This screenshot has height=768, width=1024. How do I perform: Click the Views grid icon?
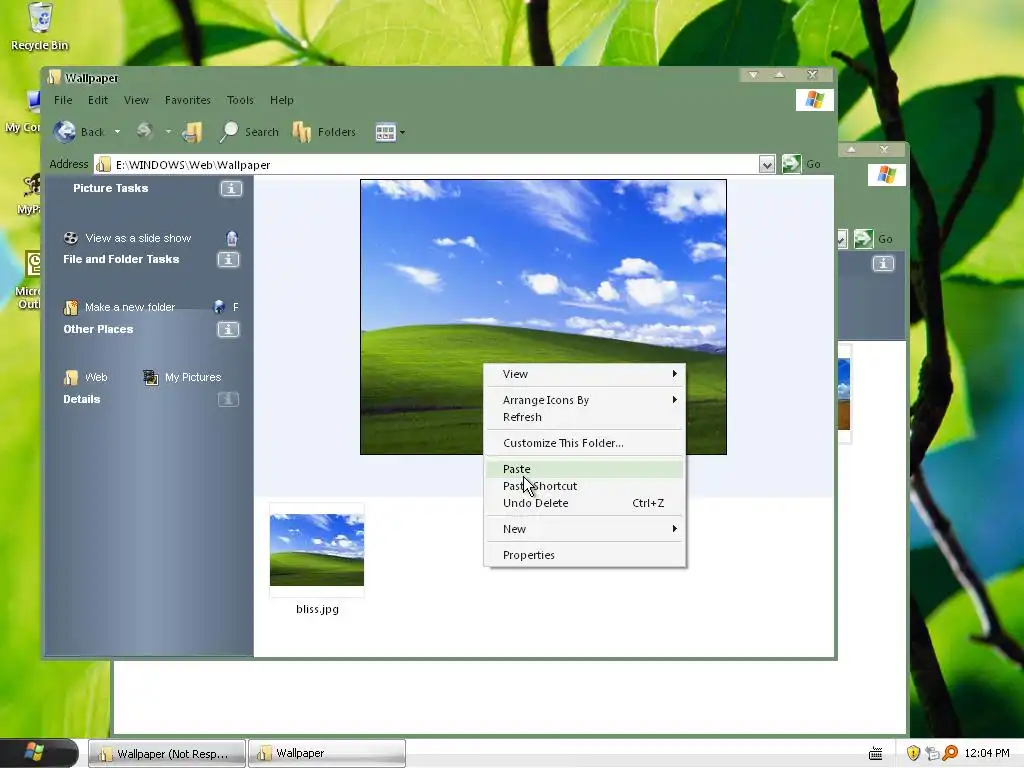(385, 133)
